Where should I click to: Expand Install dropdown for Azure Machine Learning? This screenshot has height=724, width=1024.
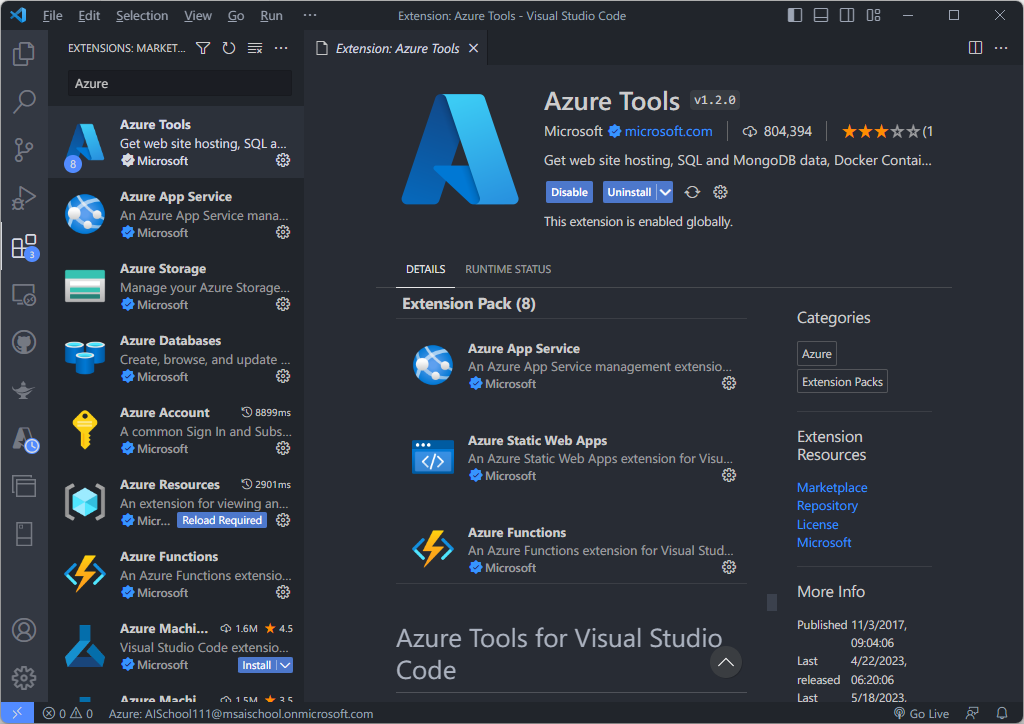point(285,665)
